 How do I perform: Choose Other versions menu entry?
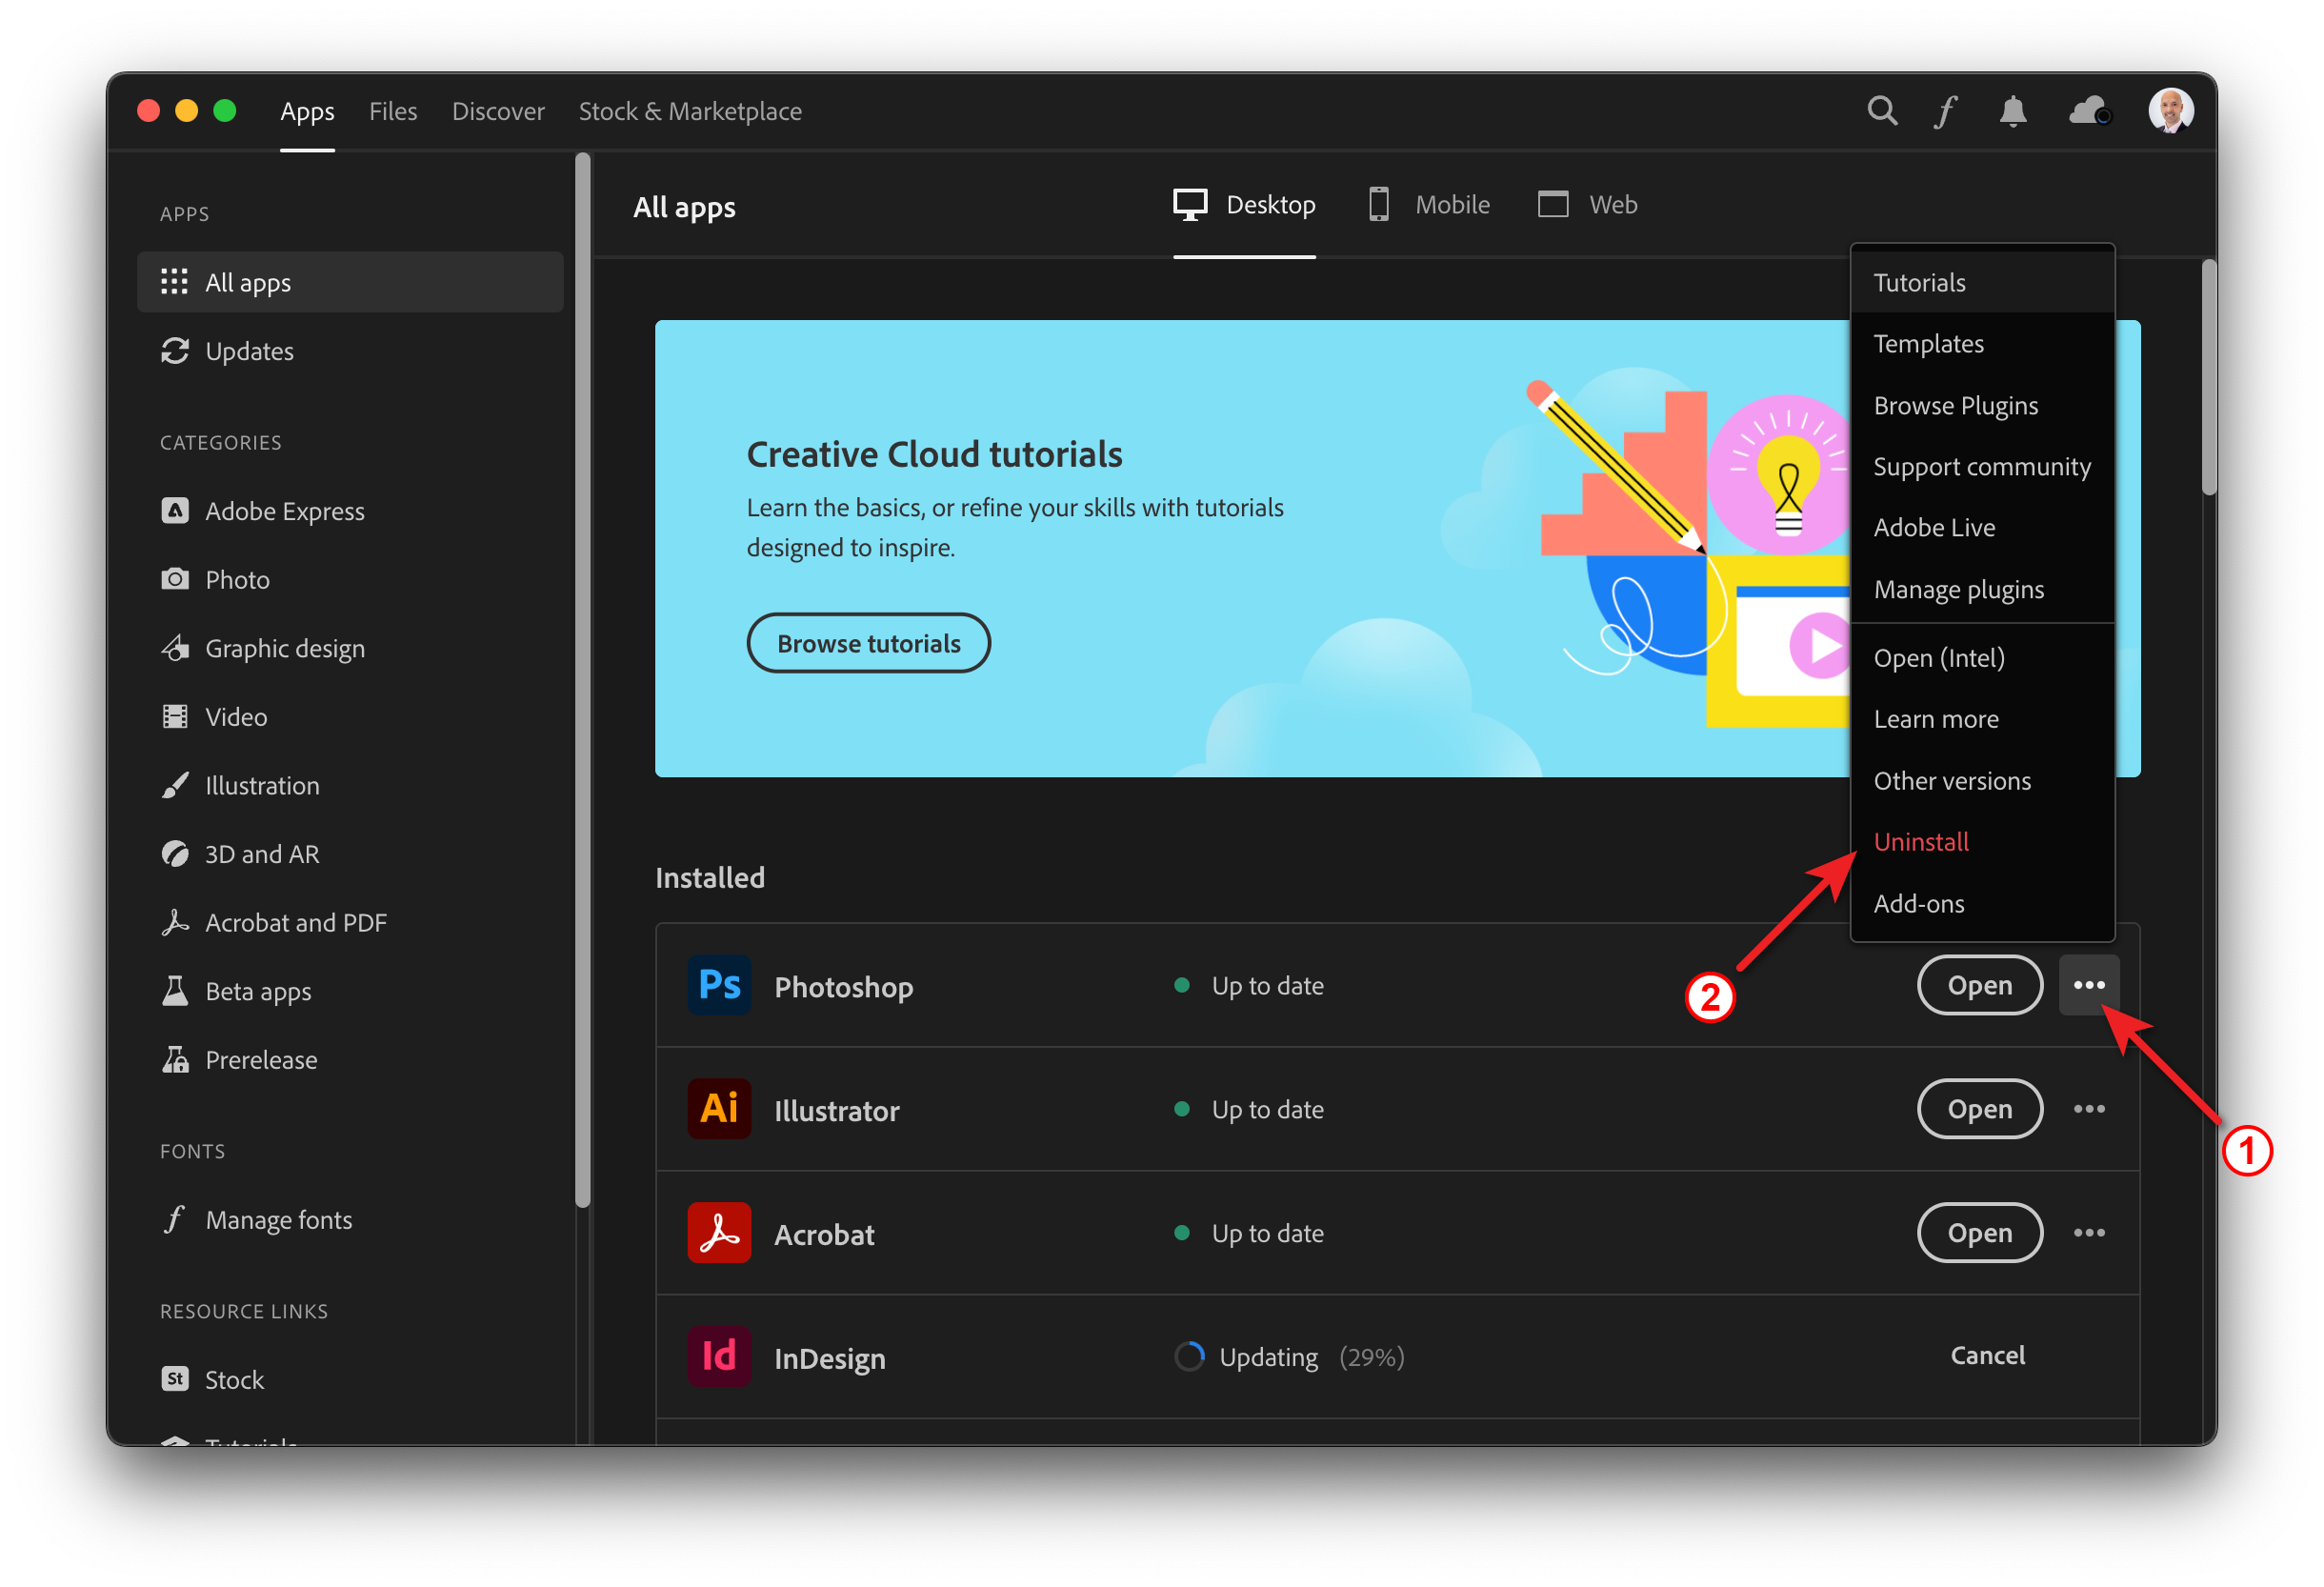(1982, 781)
